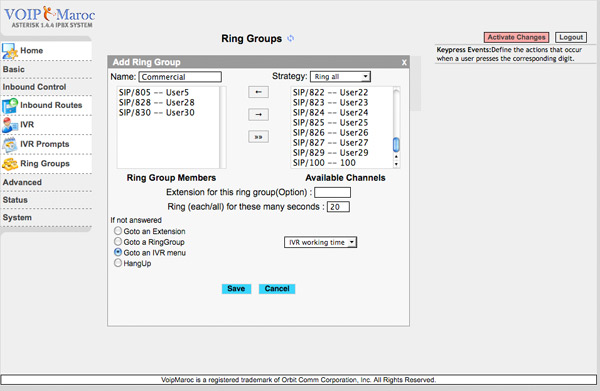Click the Inbound Routes link
Image resolution: width=600 pixels, height=391 pixels.
click(x=51, y=105)
